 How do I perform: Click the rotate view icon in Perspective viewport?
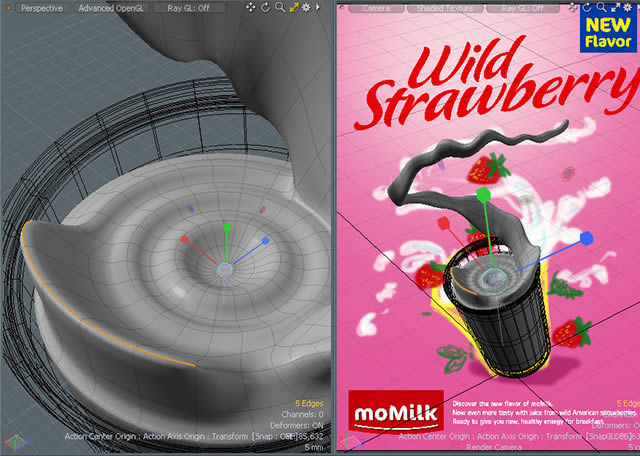(x=265, y=7)
